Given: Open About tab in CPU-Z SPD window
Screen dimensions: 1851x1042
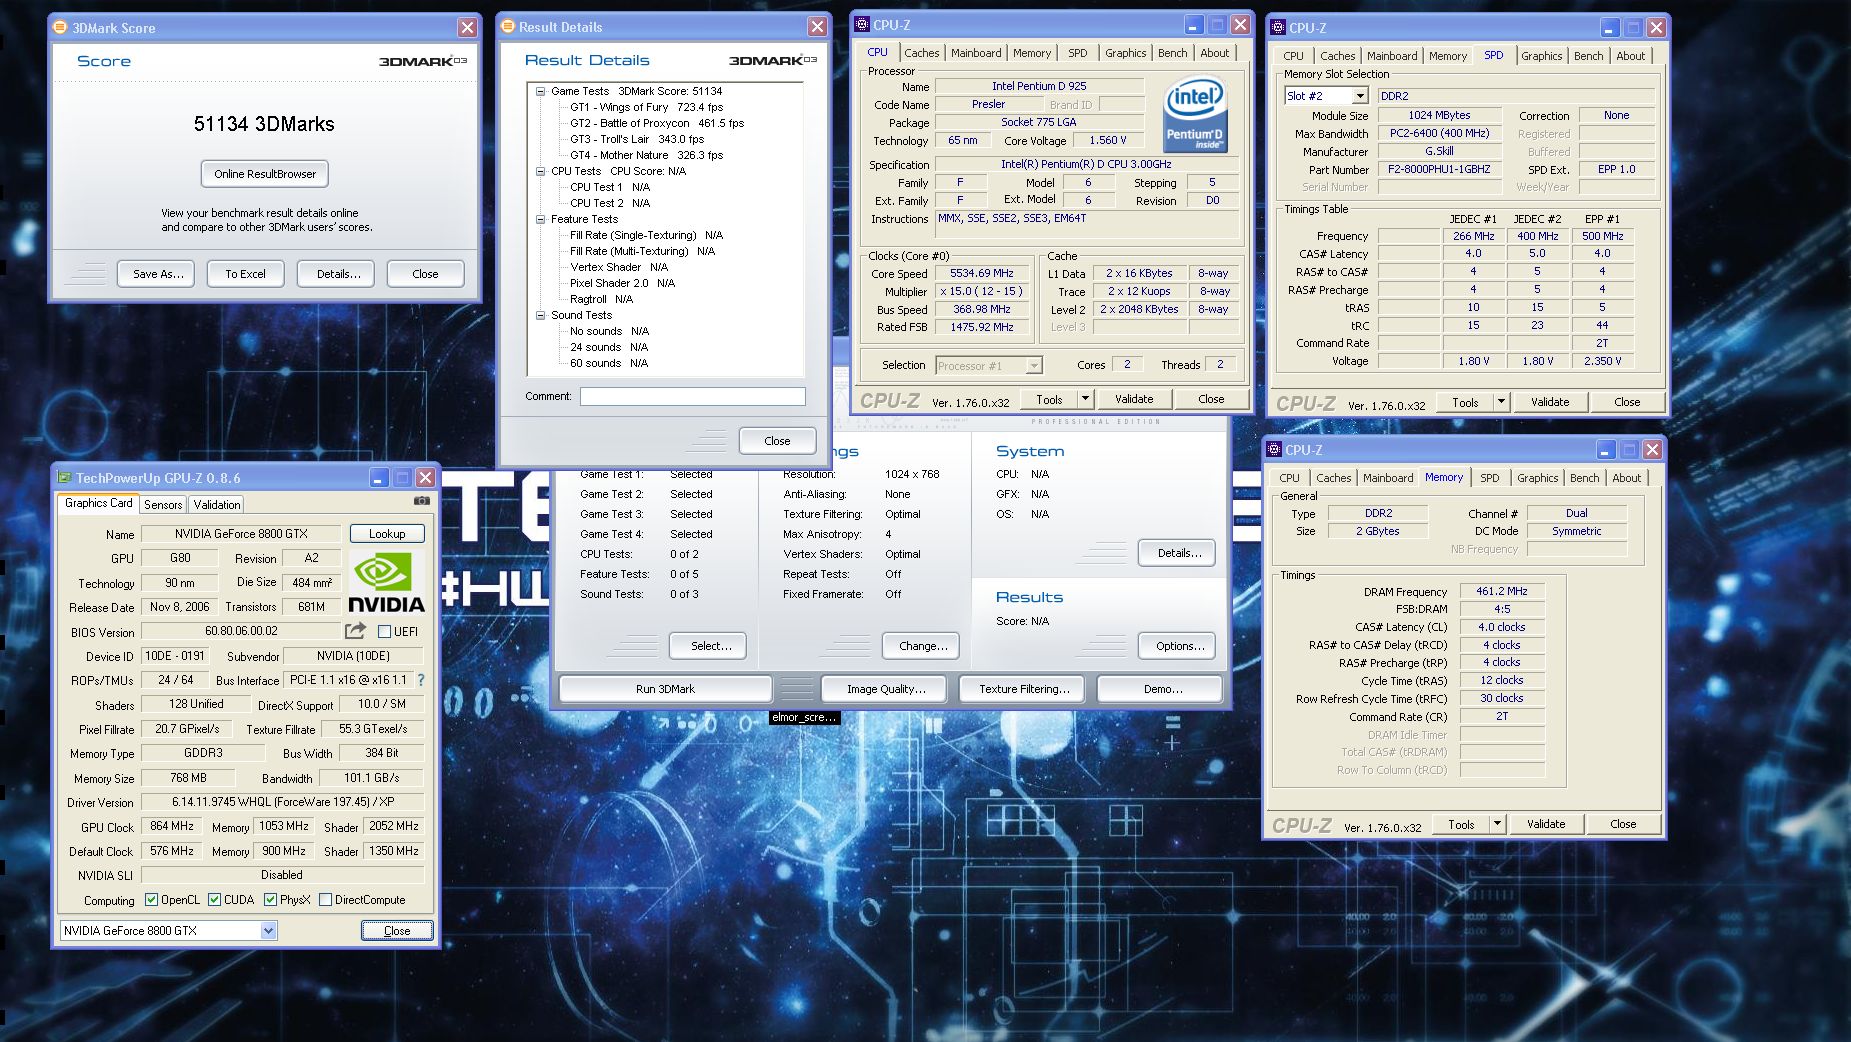Looking at the screenshot, I should (1631, 56).
